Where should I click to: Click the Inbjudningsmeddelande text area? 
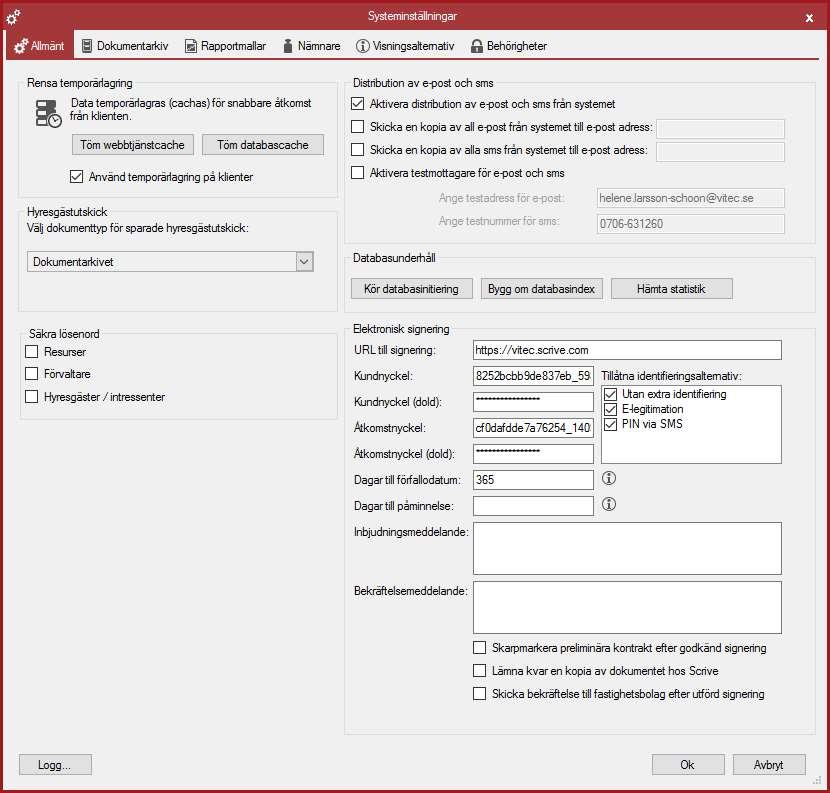(x=627, y=548)
